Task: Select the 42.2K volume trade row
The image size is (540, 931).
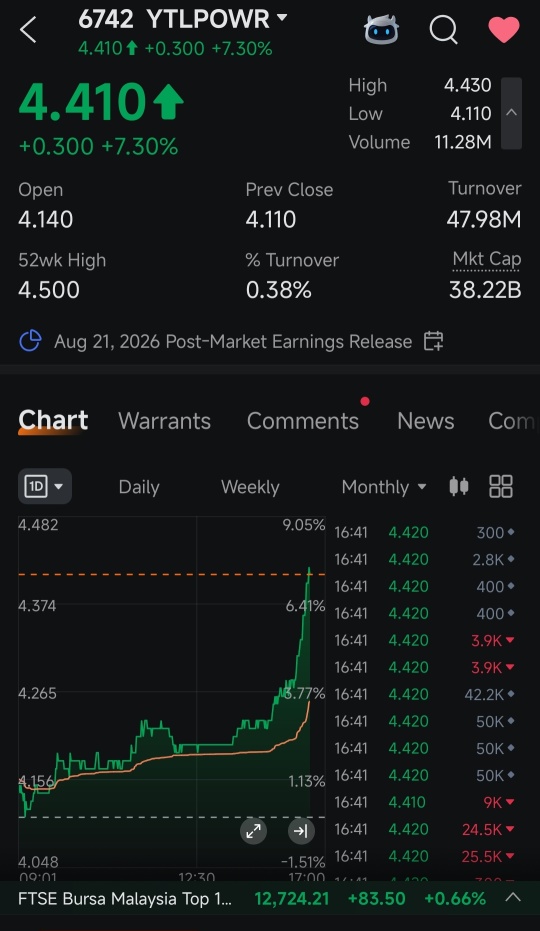Action: click(x=425, y=694)
